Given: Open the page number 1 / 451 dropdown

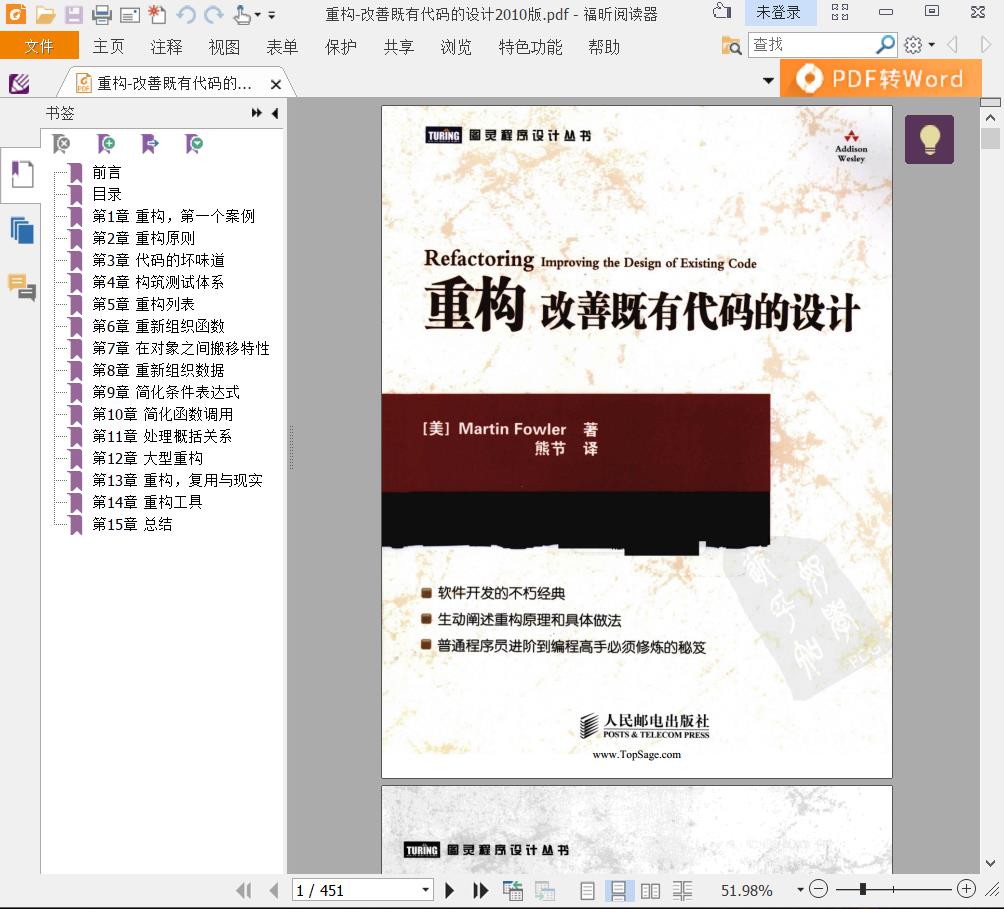Looking at the screenshot, I should point(425,890).
